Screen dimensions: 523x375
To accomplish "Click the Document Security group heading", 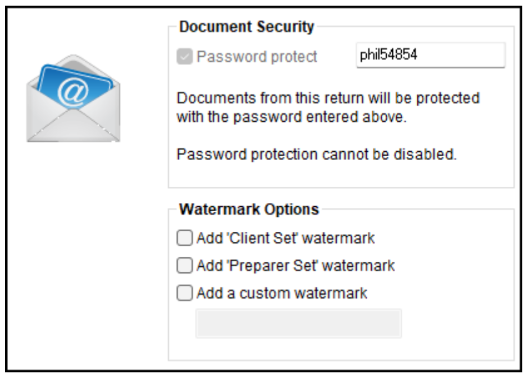I will (246, 26).
